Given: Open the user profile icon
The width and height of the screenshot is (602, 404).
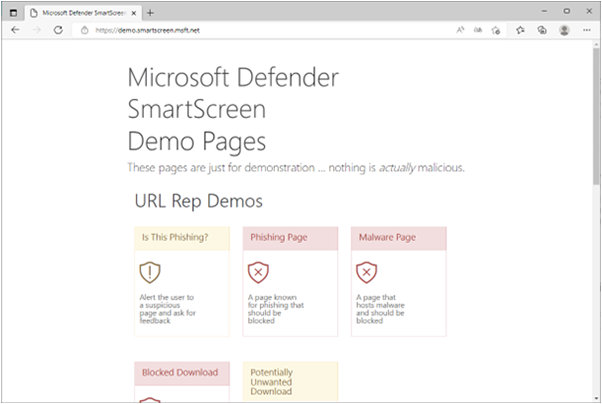Looking at the screenshot, I should coord(564,30).
